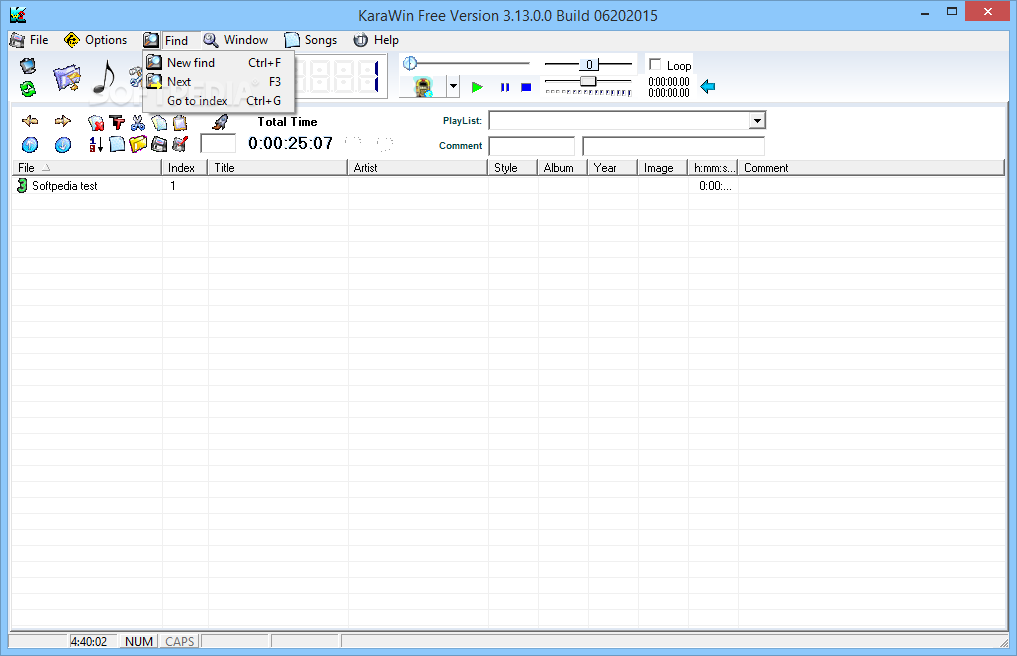The image size is (1017, 656).
Task: Select Go to index menu entry
Action: 219,101
